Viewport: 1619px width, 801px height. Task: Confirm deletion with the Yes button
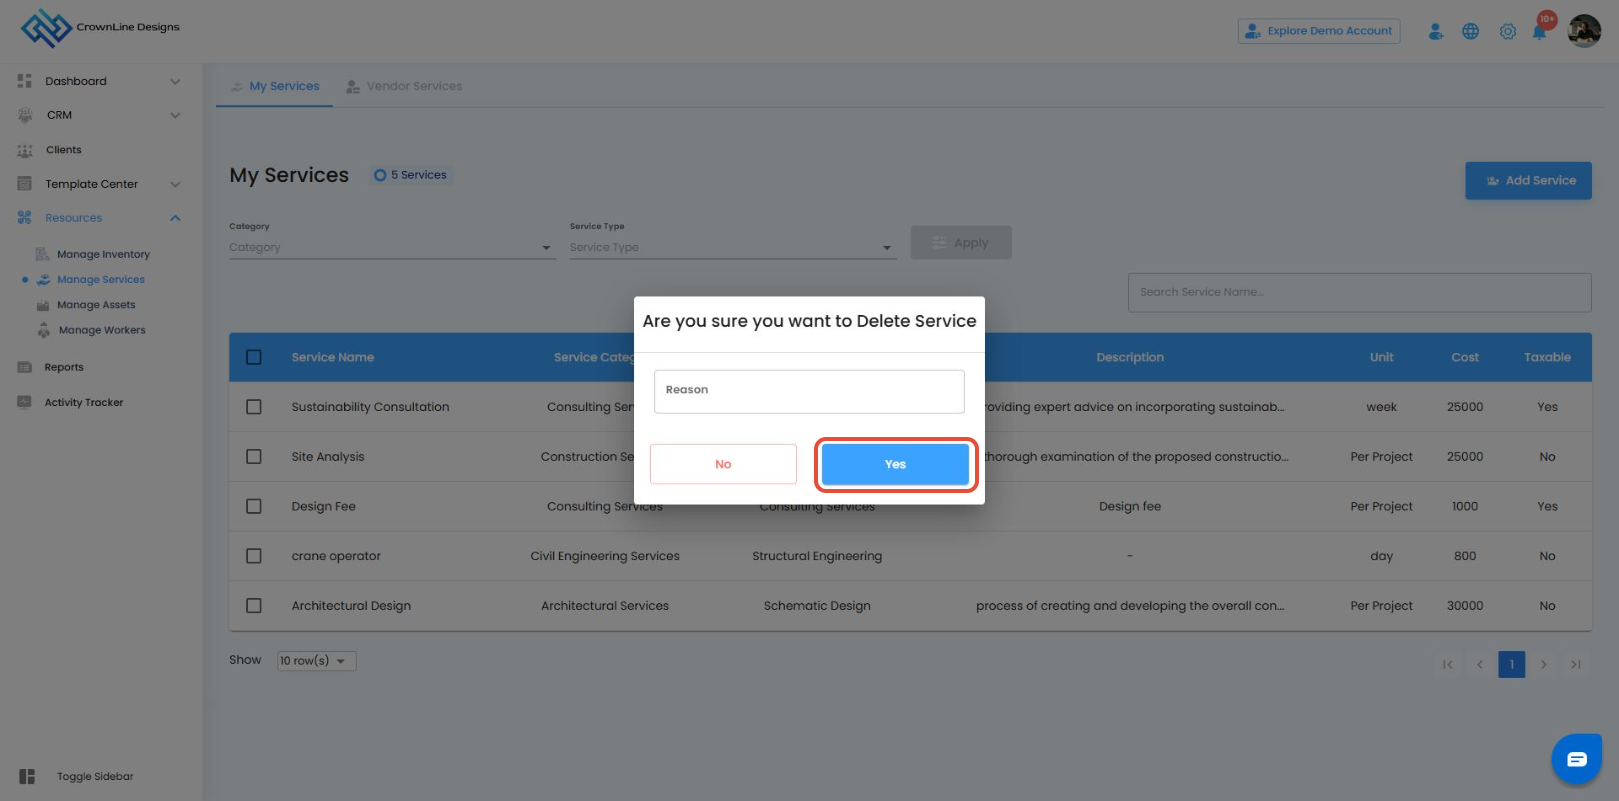click(x=895, y=464)
